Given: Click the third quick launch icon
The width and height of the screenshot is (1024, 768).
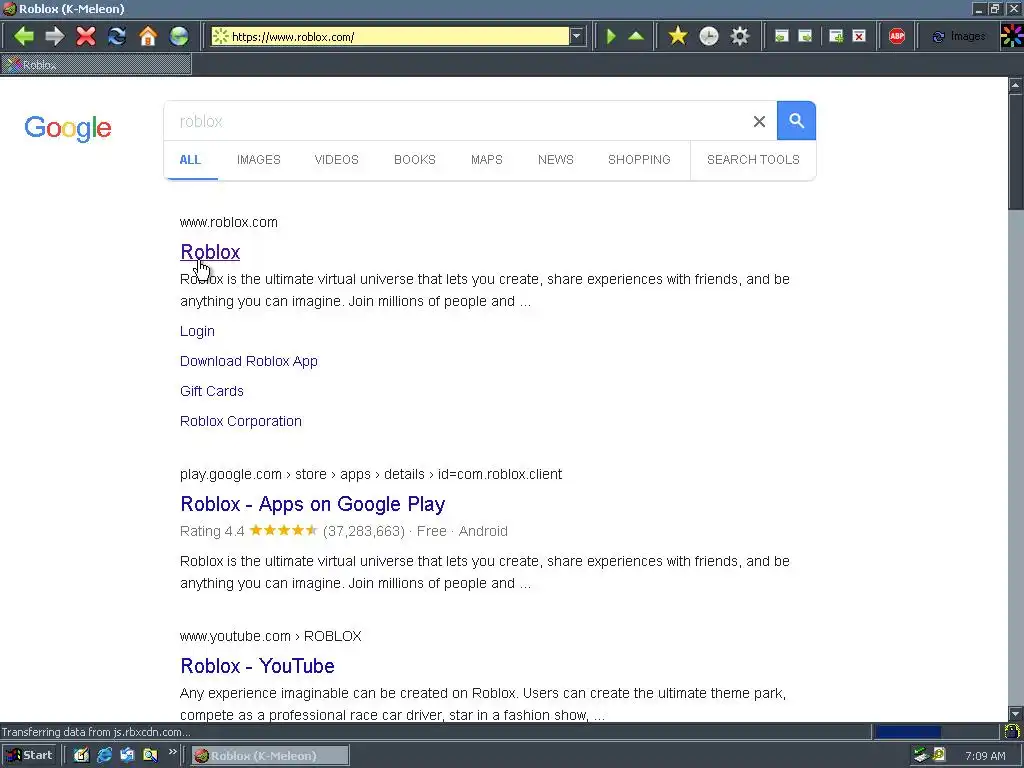Looking at the screenshot, I should click(127, 756).
